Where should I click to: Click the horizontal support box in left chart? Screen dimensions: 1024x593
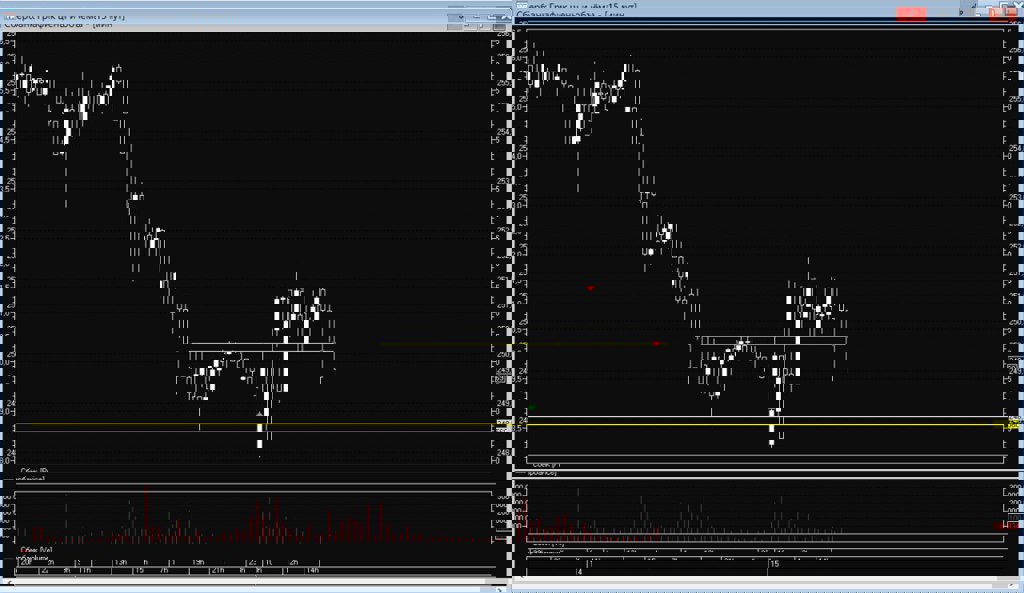click(260, 347)
